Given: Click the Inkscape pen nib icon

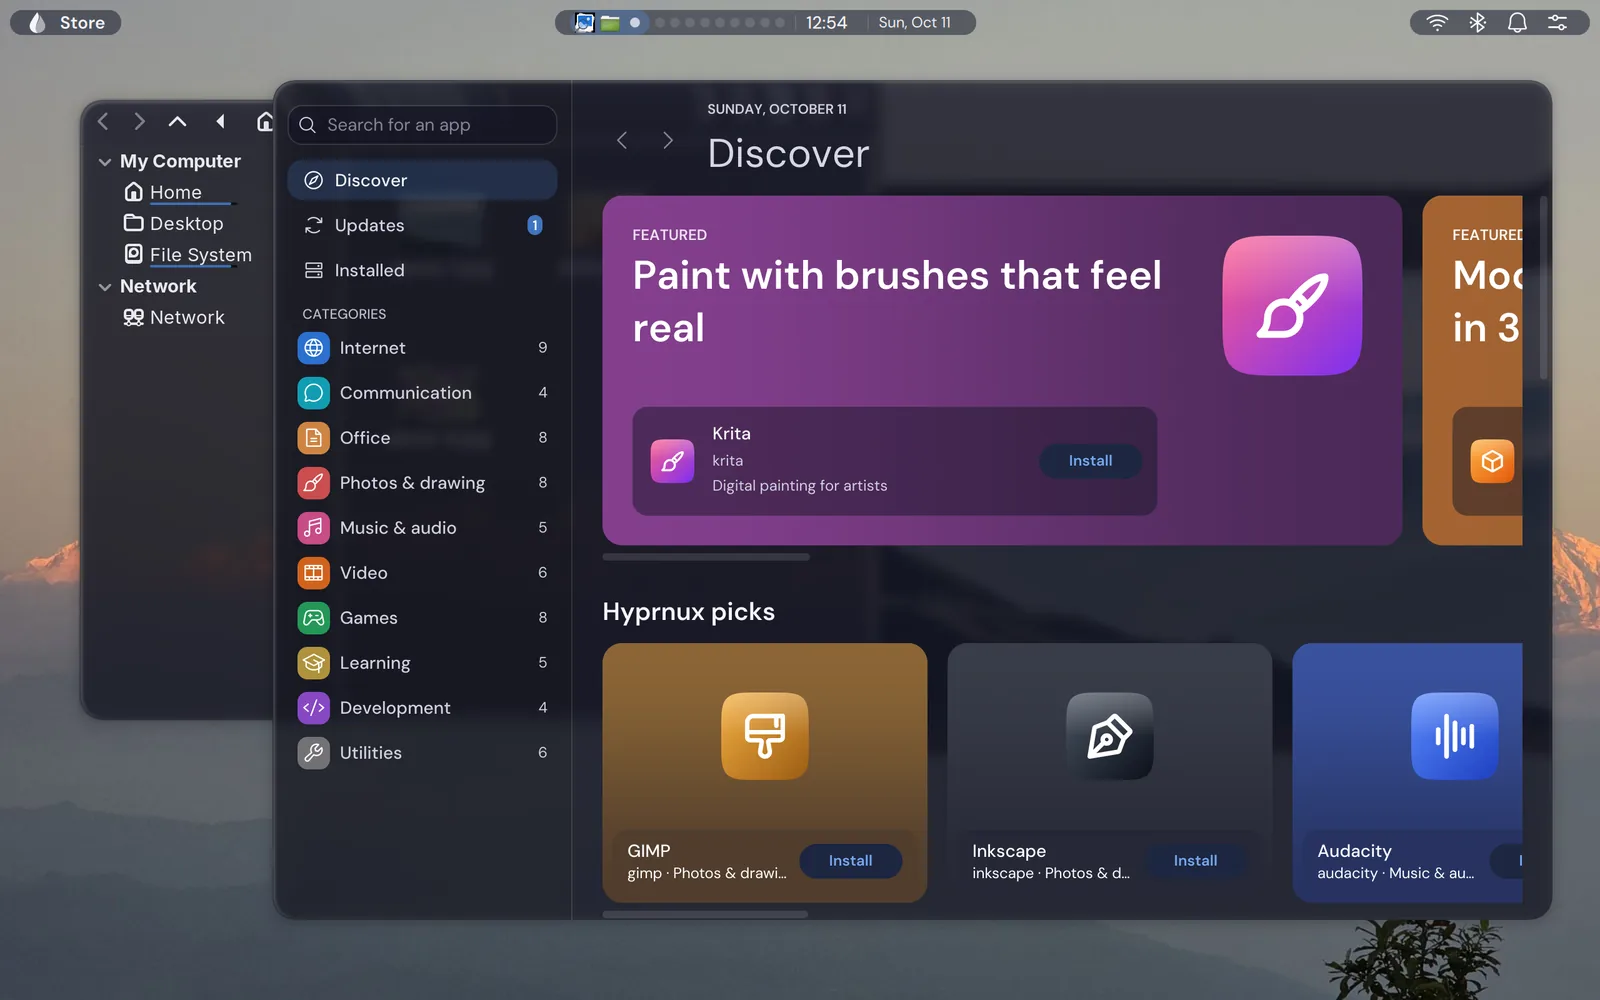Looking at the screenshot, I should (x=1110, y=736).
